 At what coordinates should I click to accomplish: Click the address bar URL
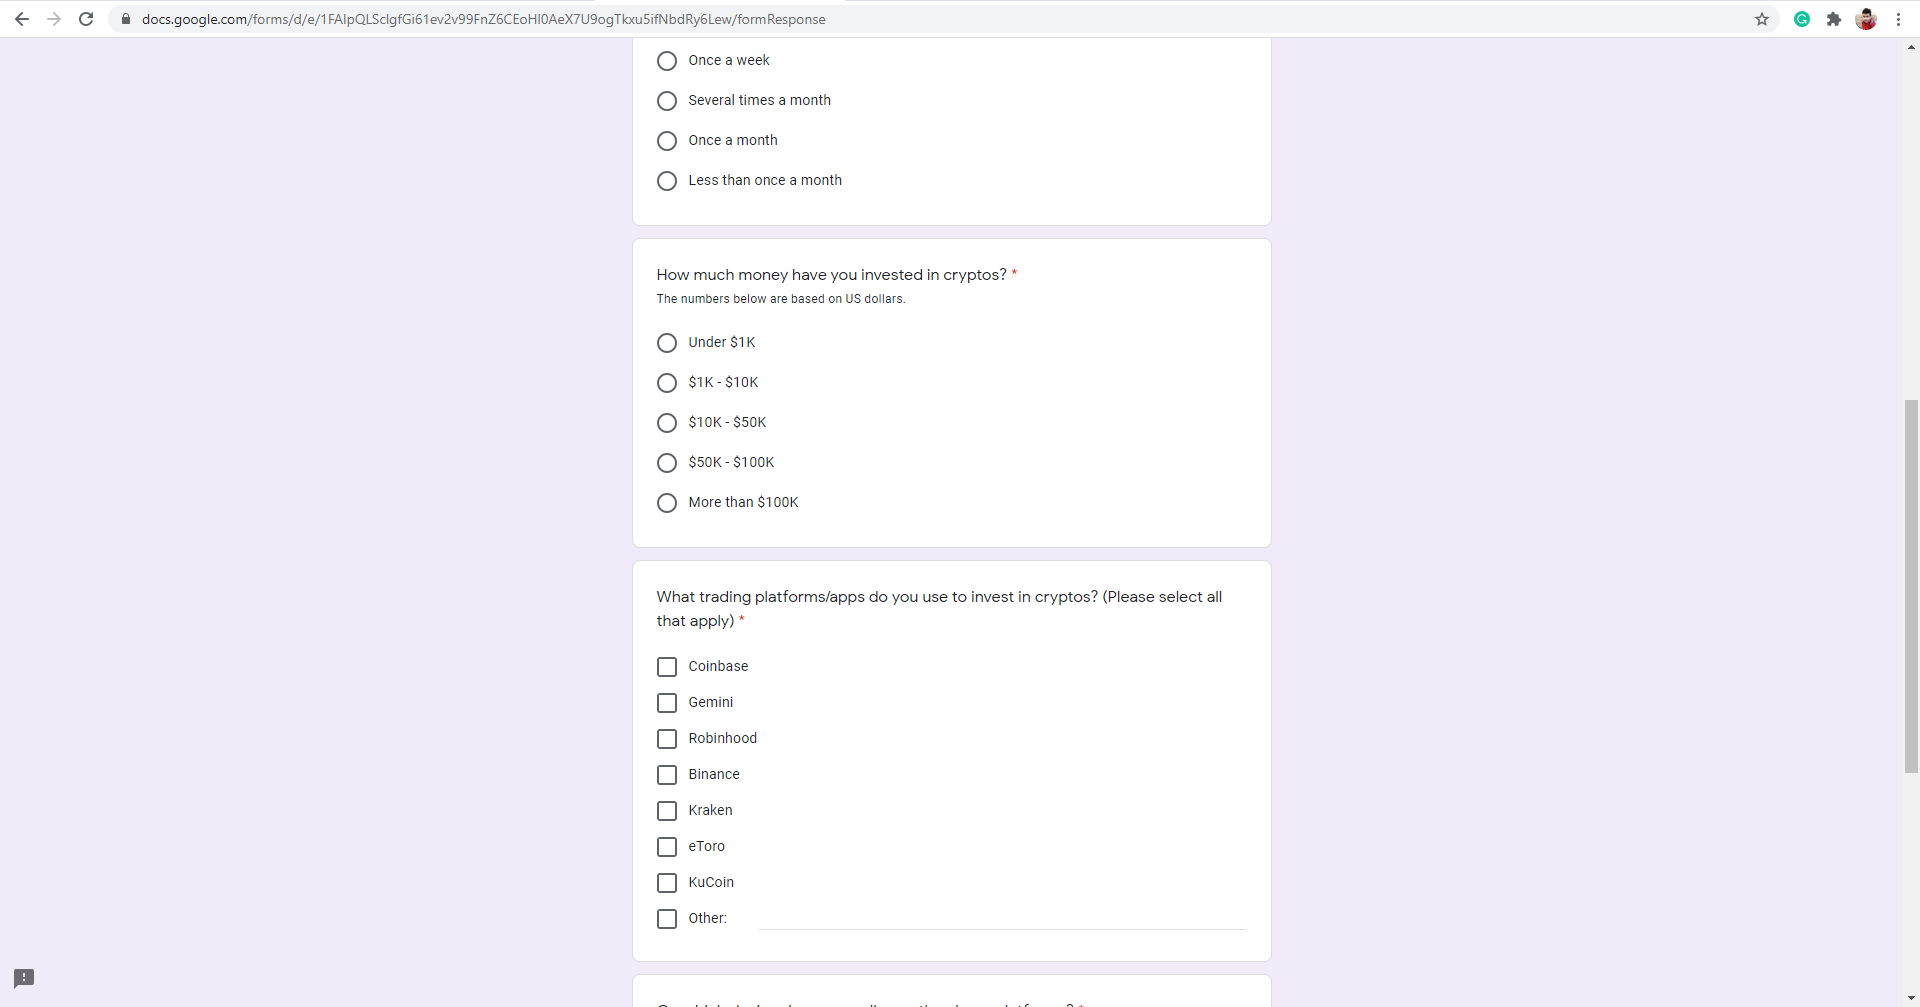pyautogui.click(x=483, y=19)
